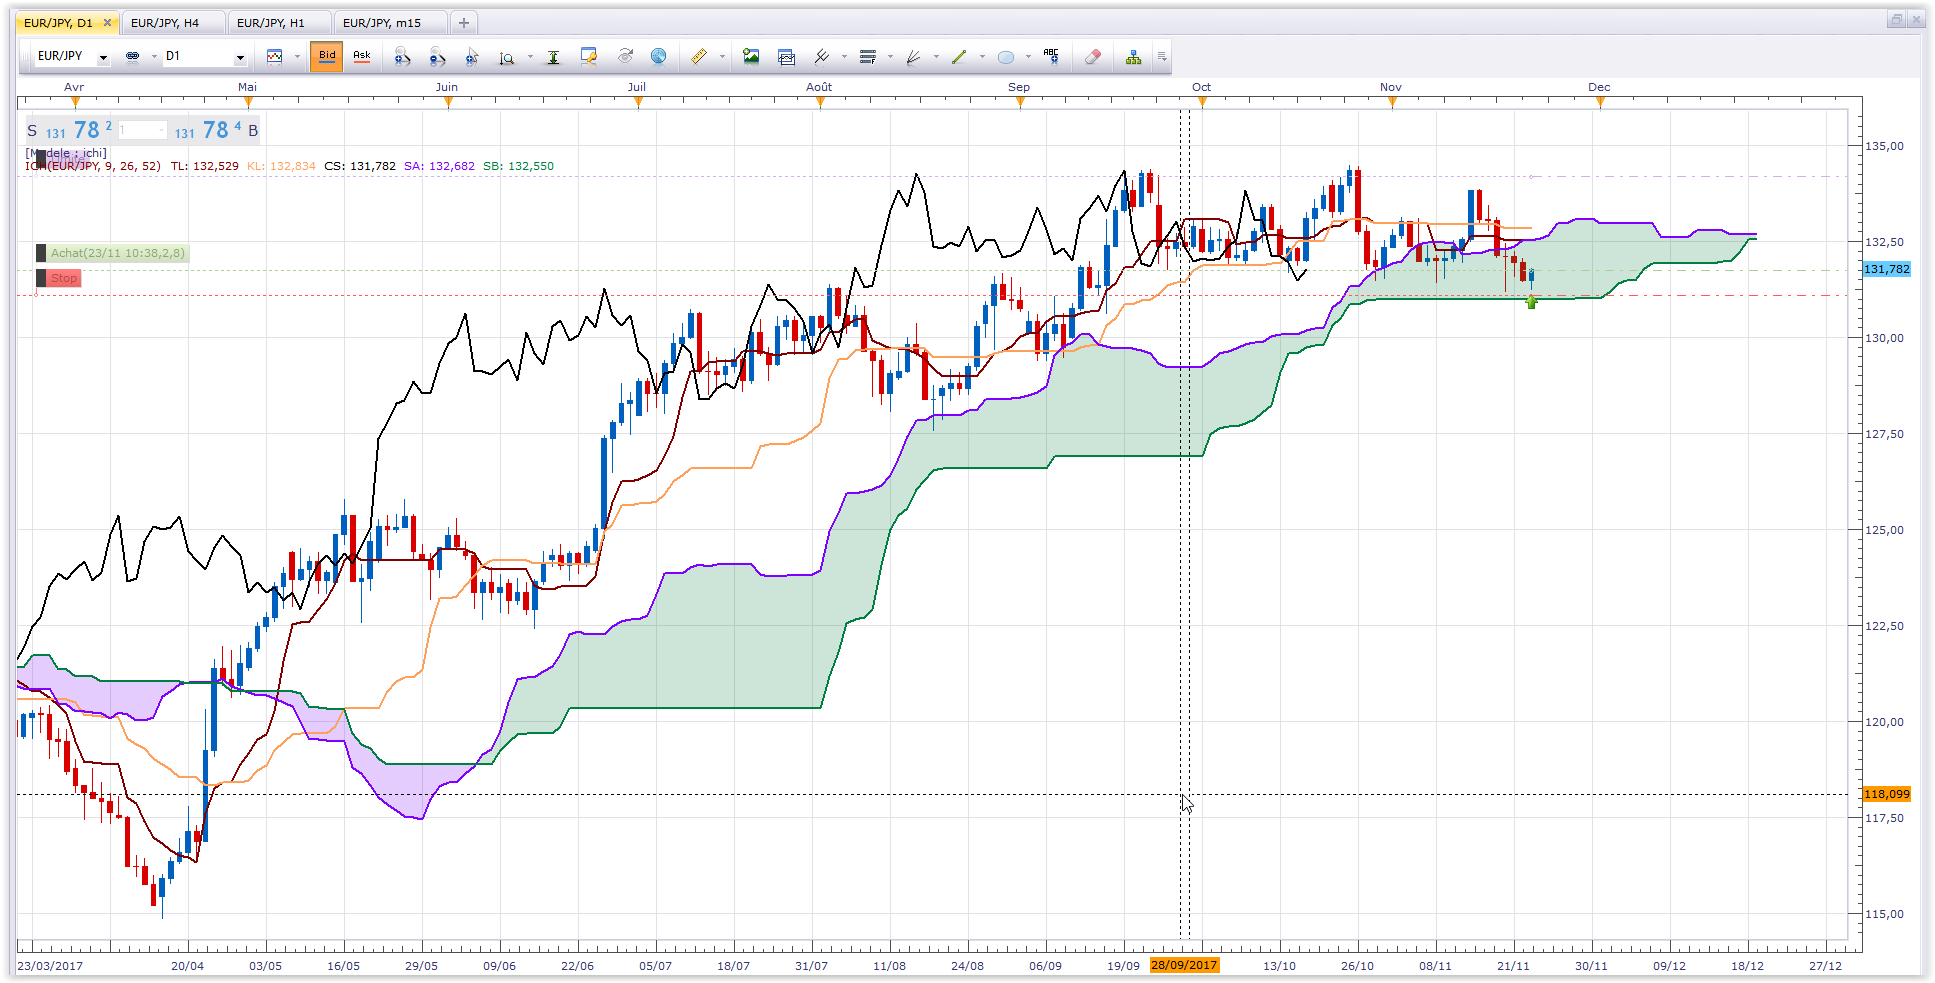Click the zoom-in magnifier icon

pos(402,57)
